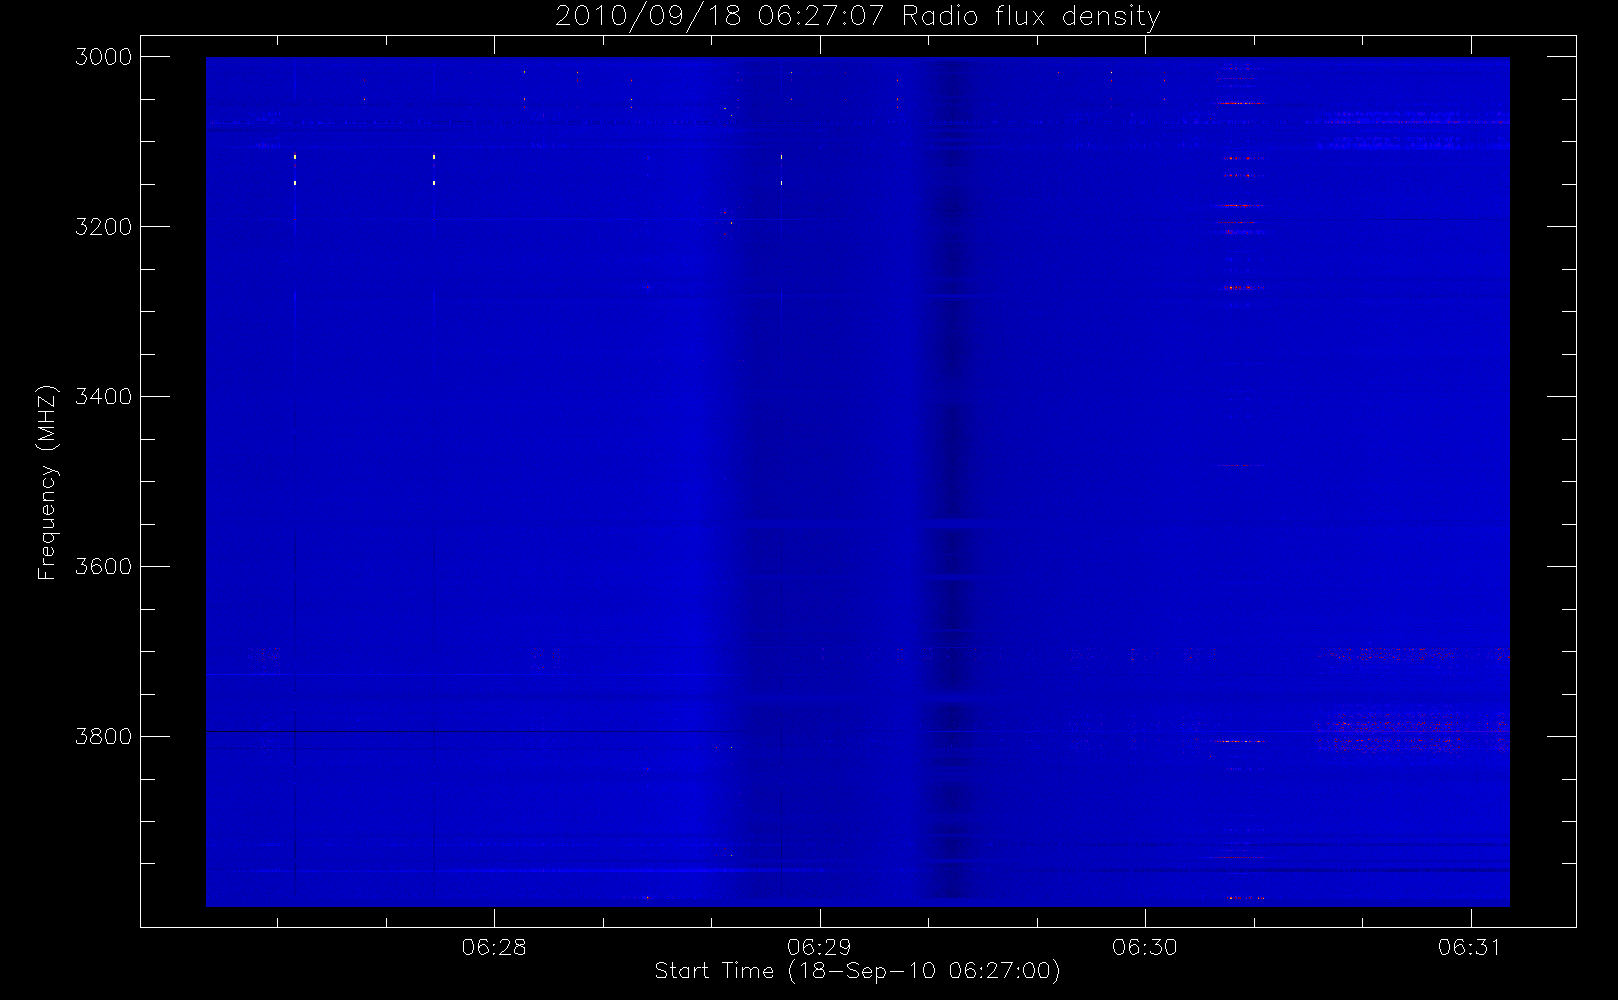Screen dimensions: 1618x1000
Task: Select the 3000 frequency tick label
Action: click(x=104, y=57)
